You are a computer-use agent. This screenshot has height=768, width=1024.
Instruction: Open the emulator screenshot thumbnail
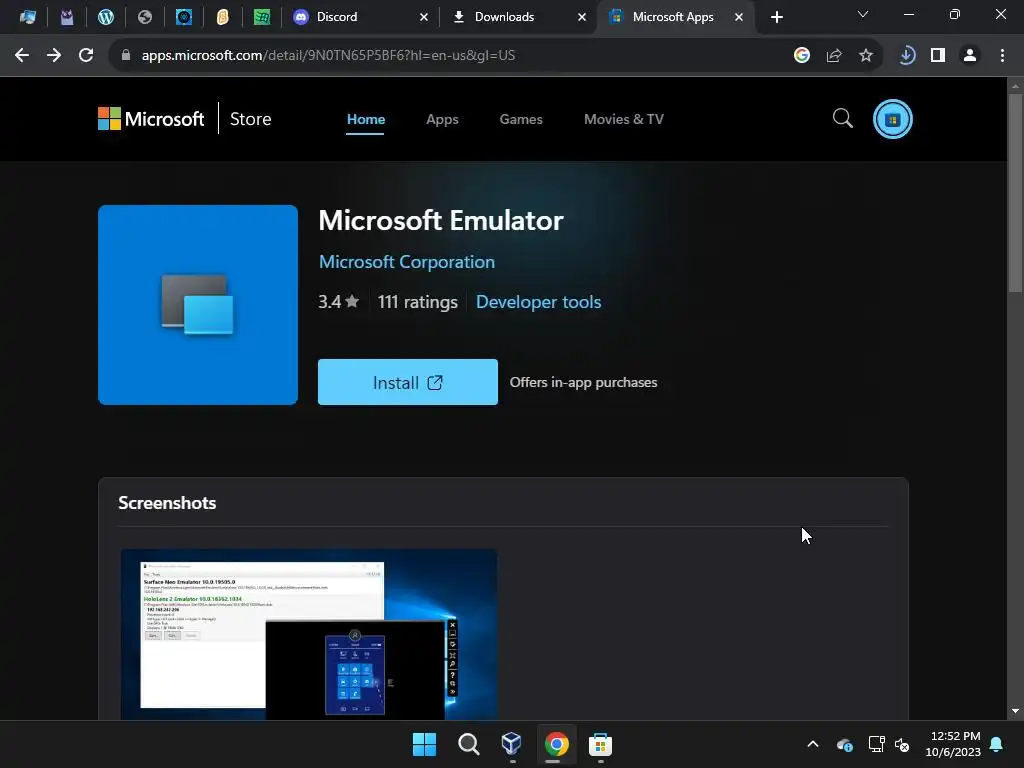tap(309, 634)
